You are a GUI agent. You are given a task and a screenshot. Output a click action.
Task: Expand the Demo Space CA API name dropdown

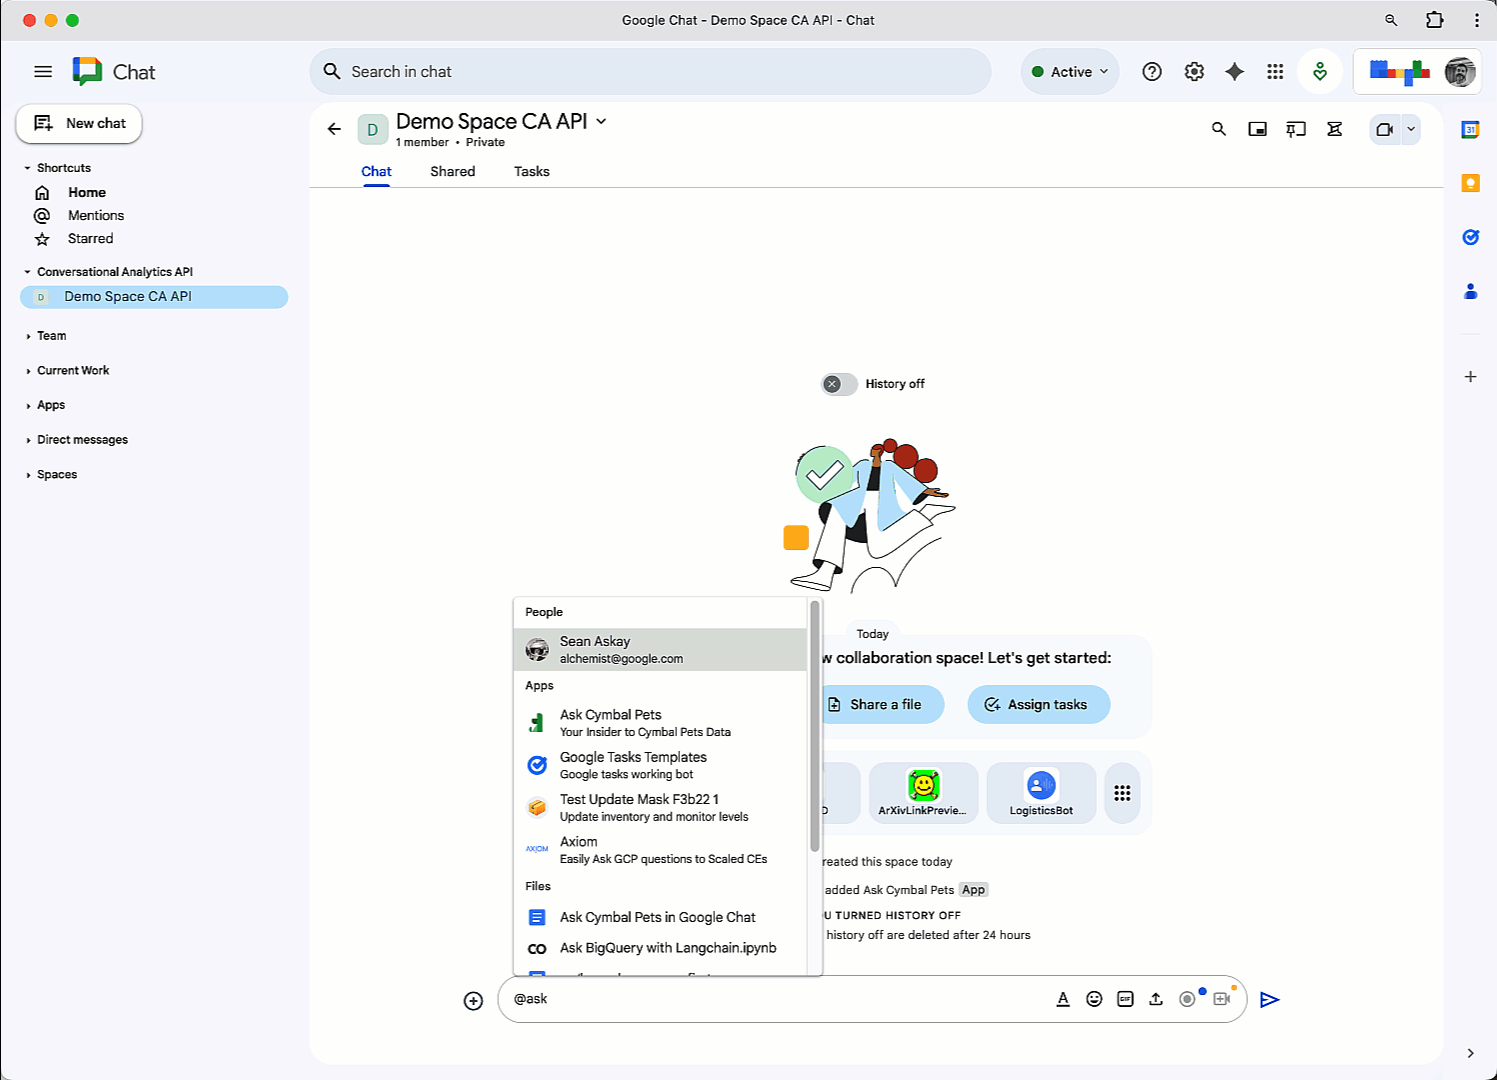coord(601,121)
